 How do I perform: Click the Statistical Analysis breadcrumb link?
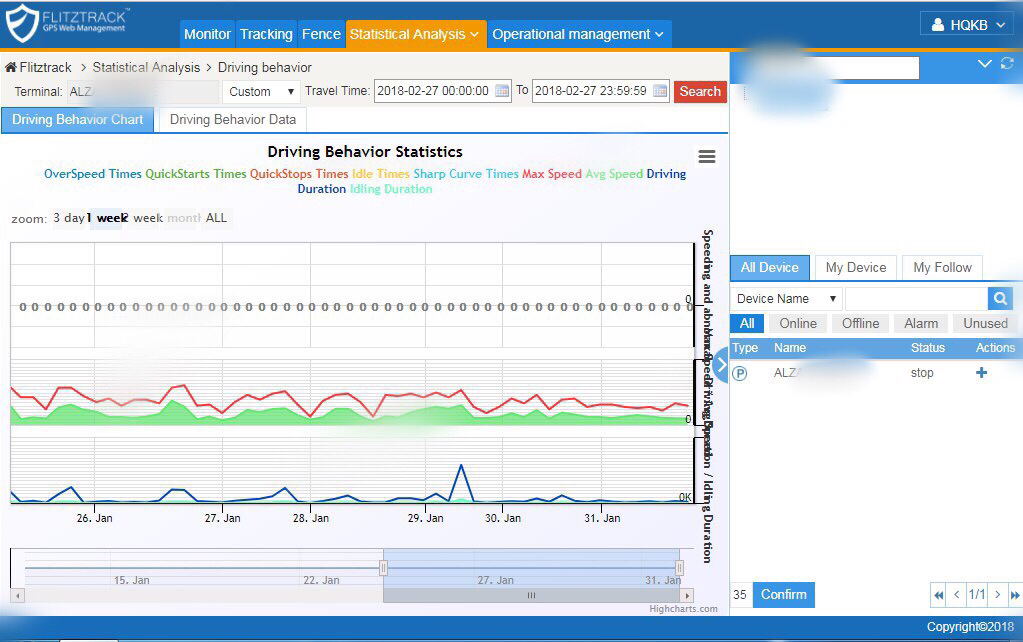pos(146,67)
